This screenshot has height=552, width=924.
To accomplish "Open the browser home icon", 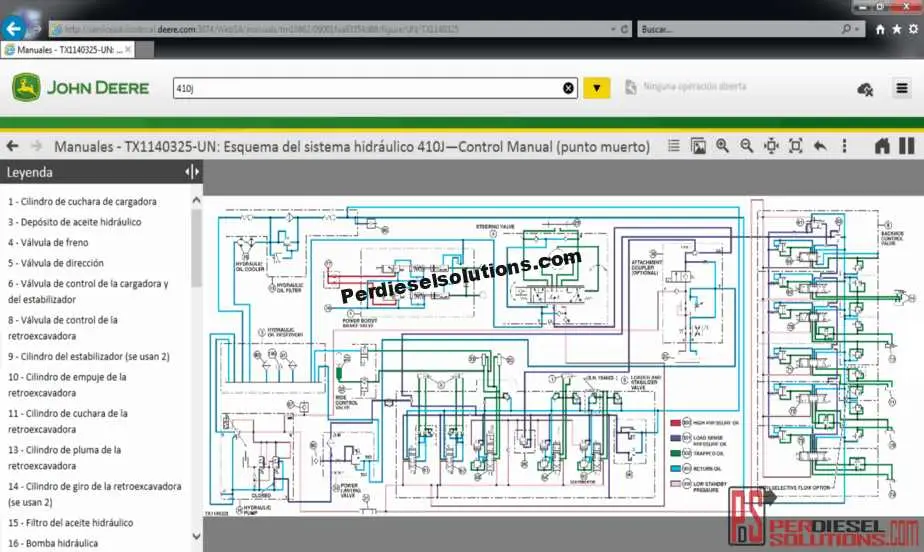I will [x=880, y=29].
